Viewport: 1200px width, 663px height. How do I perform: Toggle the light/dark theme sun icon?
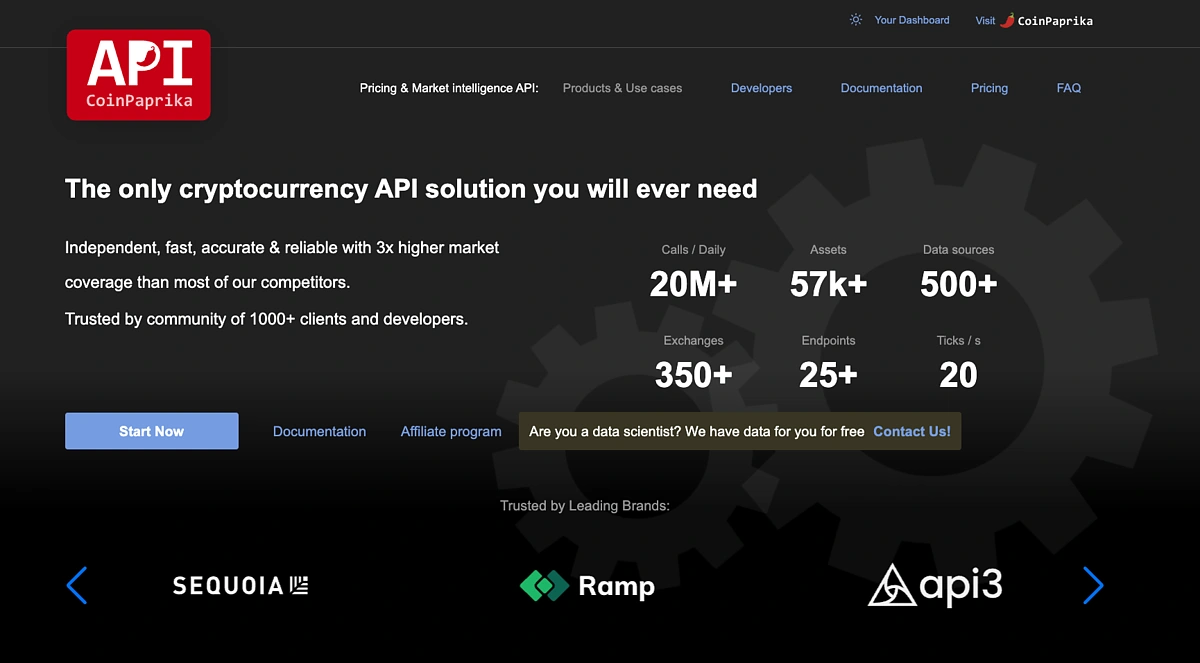[856, 20]
